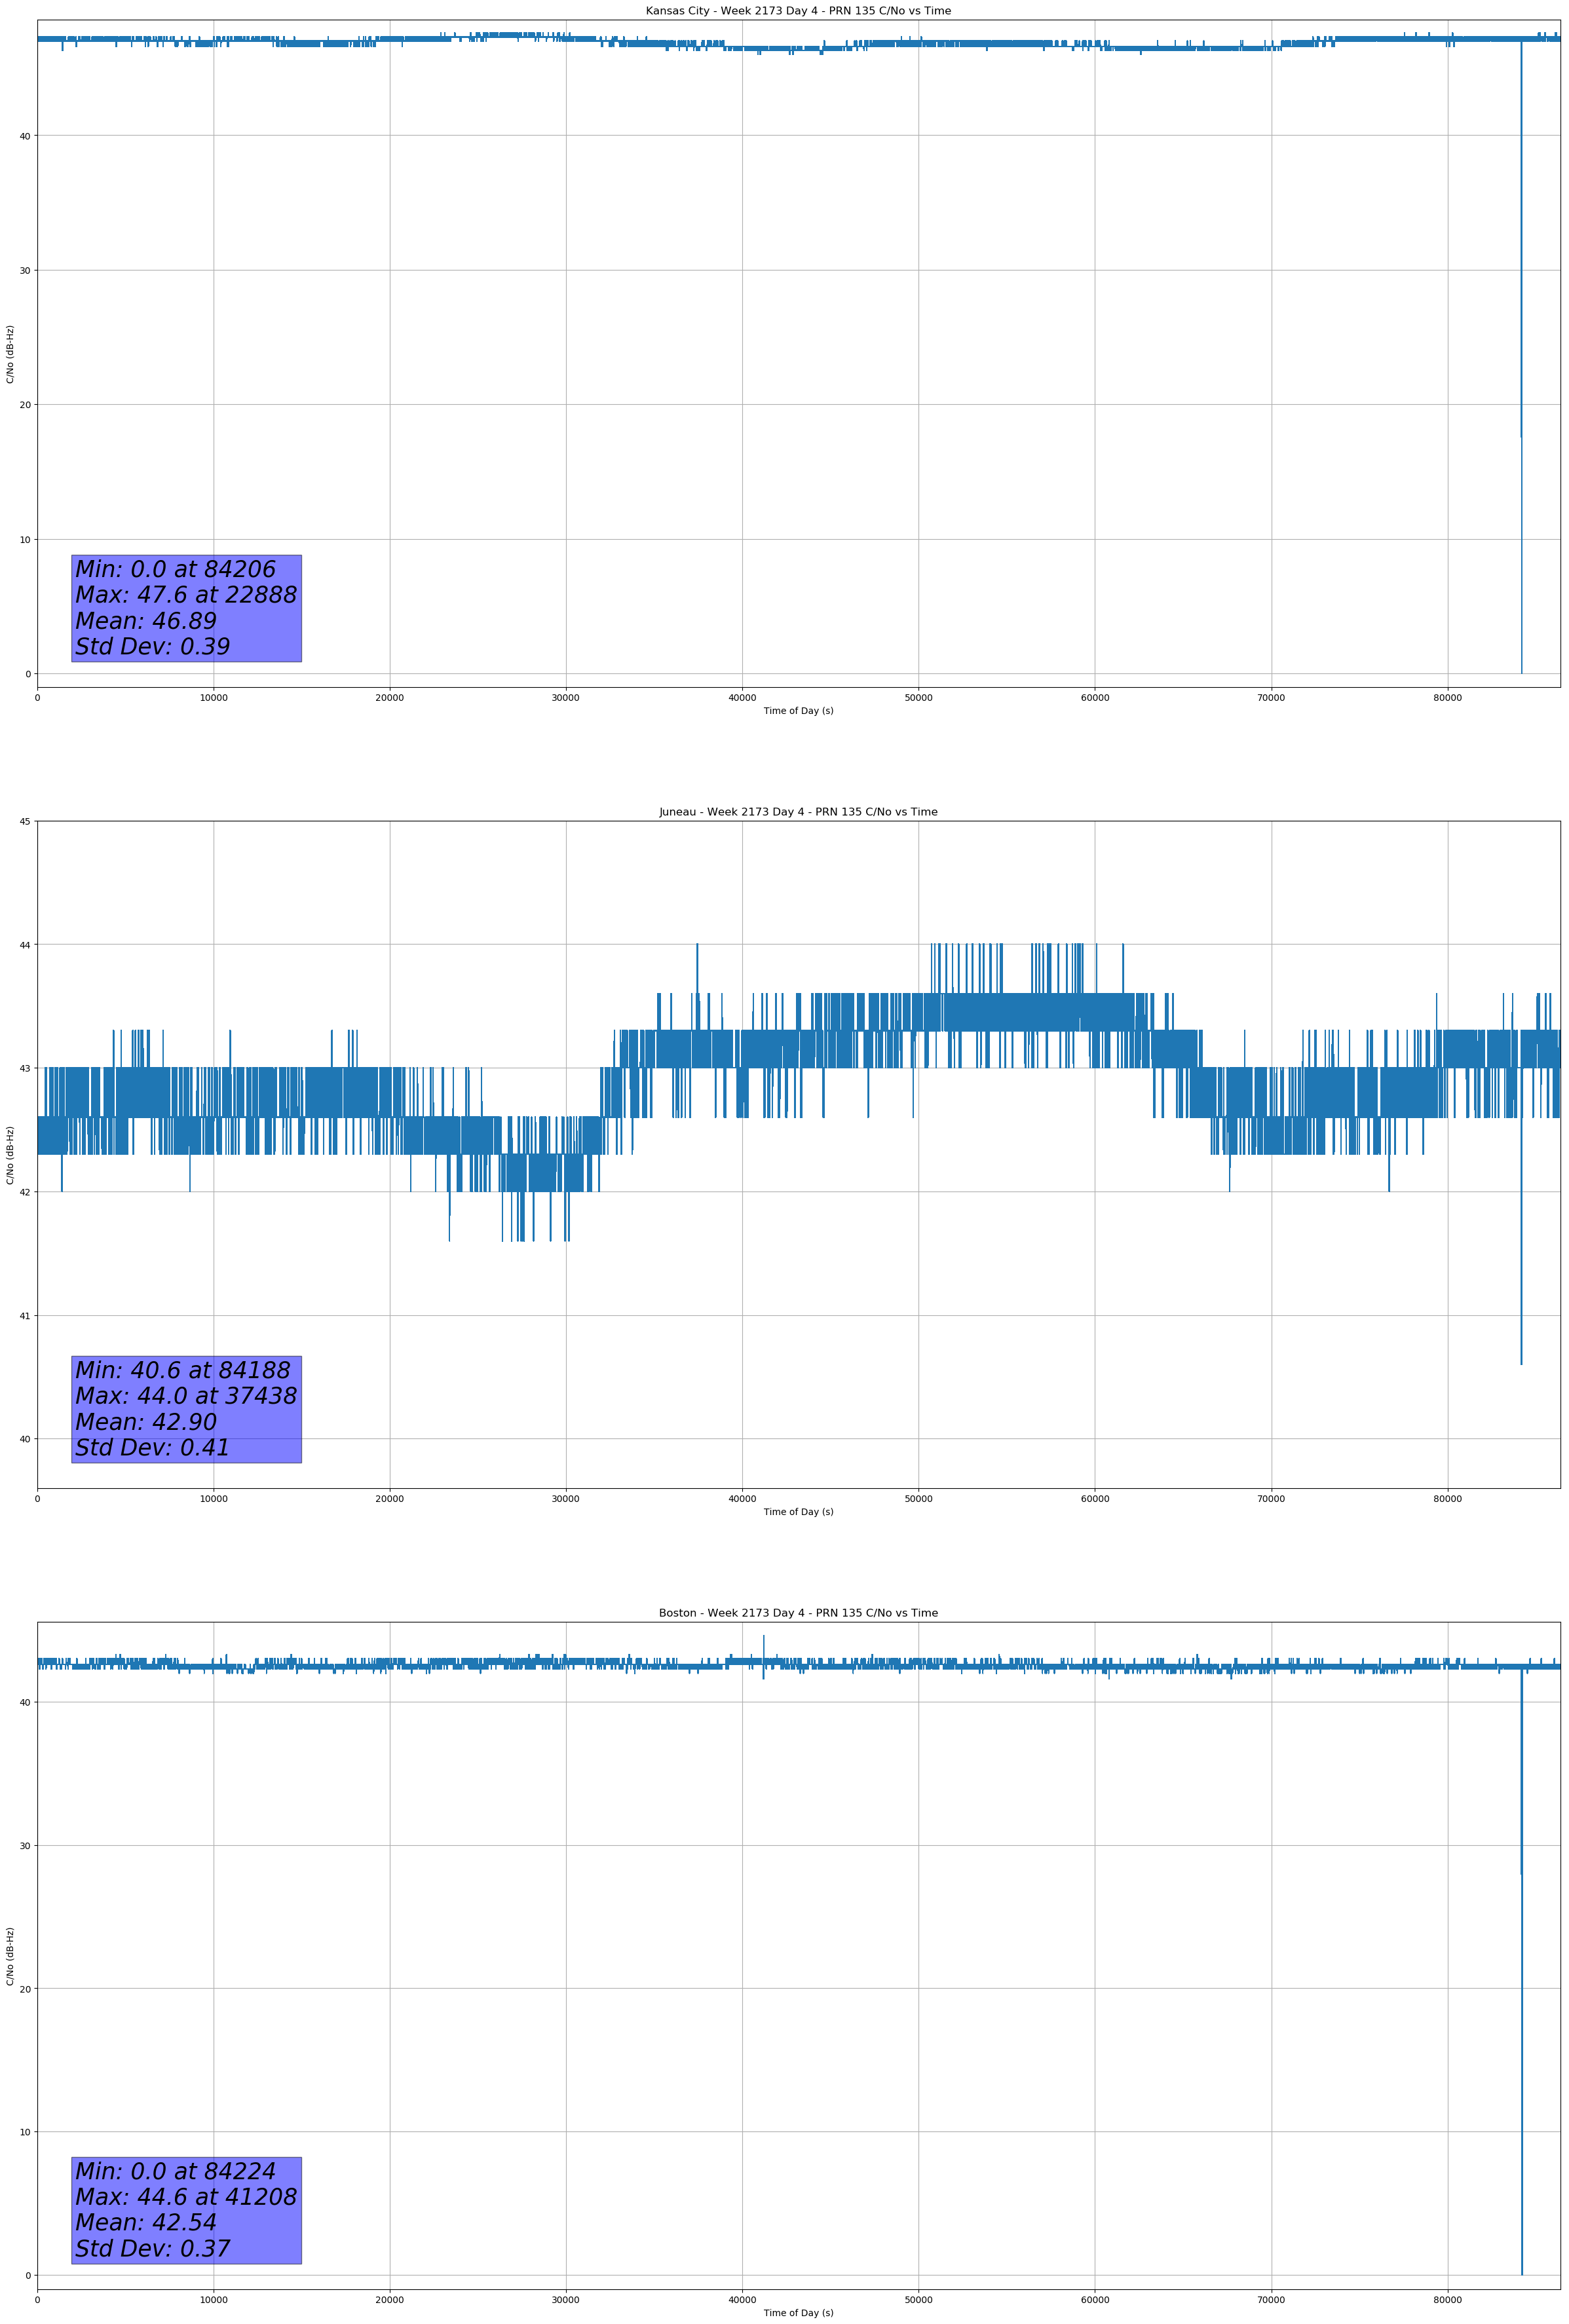1569x2324 pixels.
Task: Select 'Std Dev: 0.41' statistic line
Action: [153, 1448]
